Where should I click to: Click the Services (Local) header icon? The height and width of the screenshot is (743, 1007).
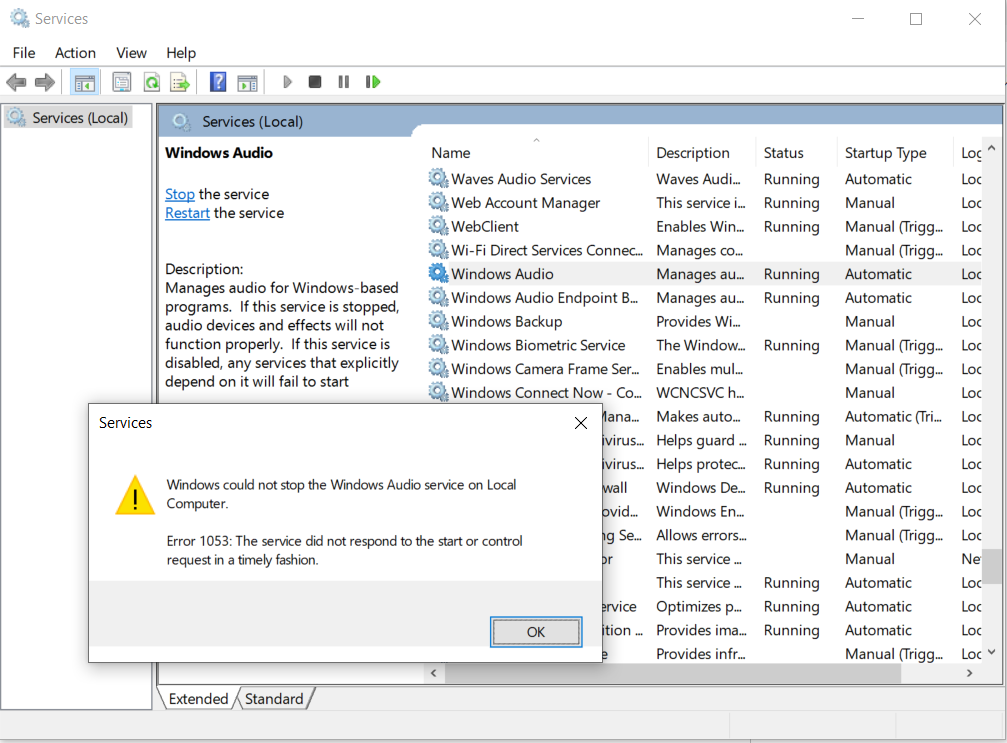181,121
